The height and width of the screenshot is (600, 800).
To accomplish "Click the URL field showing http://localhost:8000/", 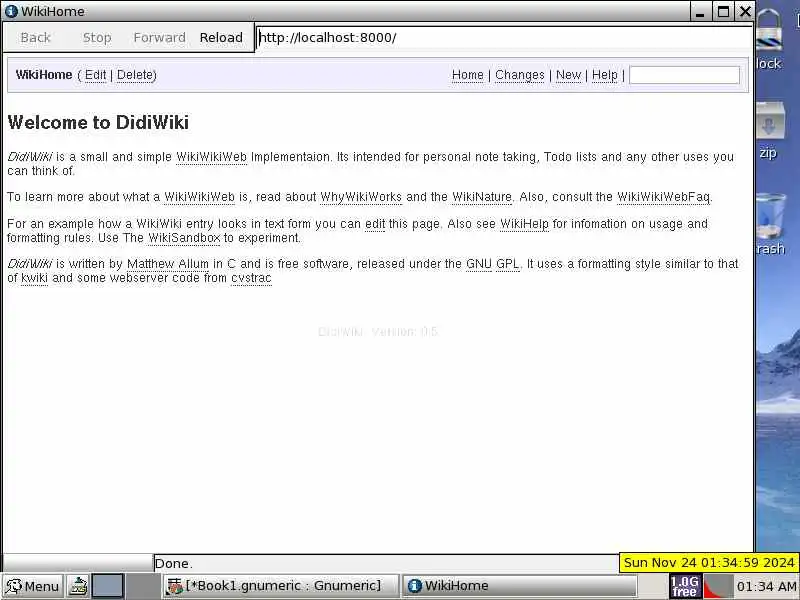I will coord(504,38).
